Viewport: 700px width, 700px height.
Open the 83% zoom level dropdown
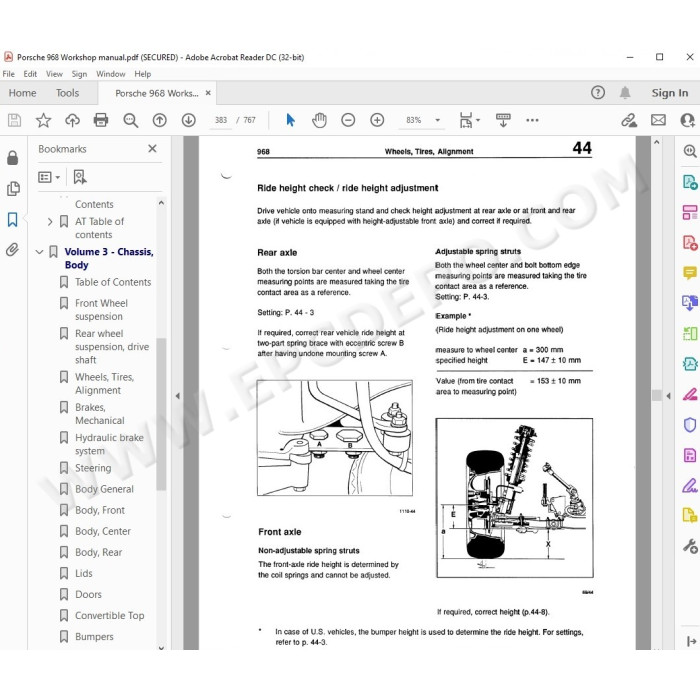[438, 120]
